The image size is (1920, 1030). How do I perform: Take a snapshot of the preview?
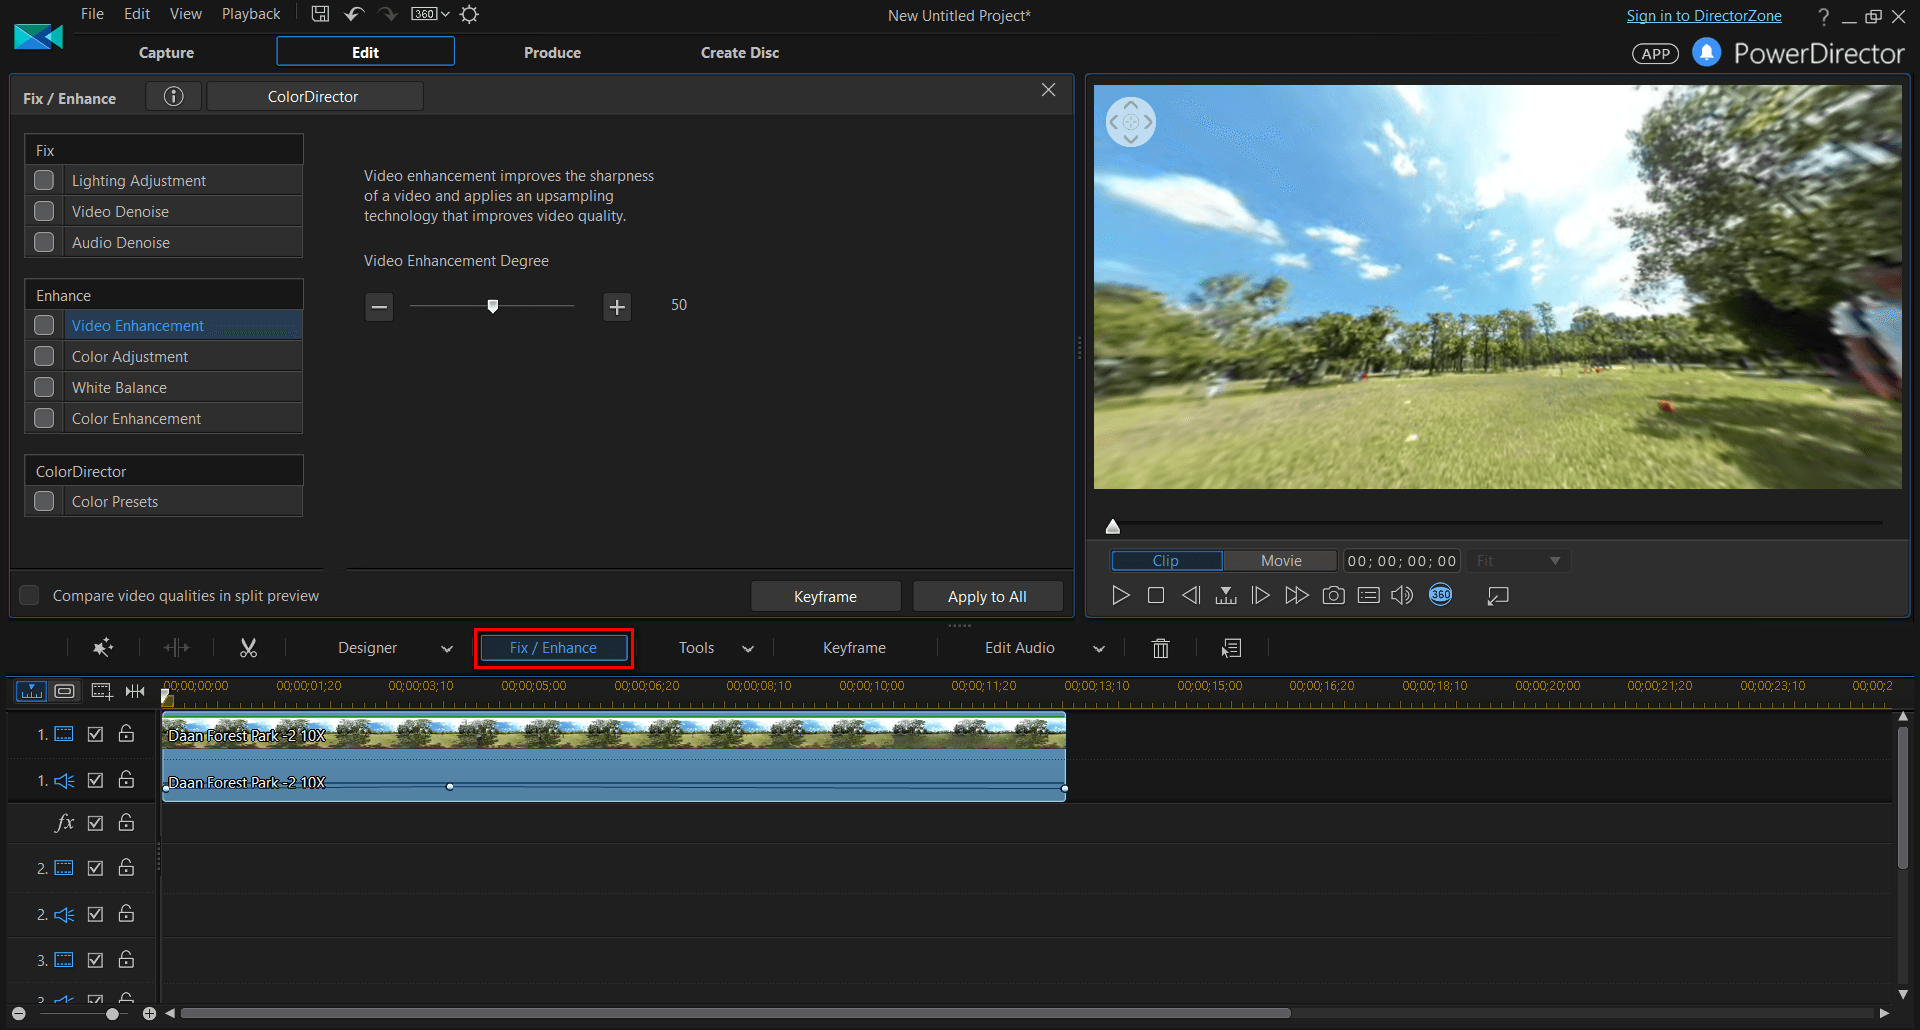(x=1333, y=595)
